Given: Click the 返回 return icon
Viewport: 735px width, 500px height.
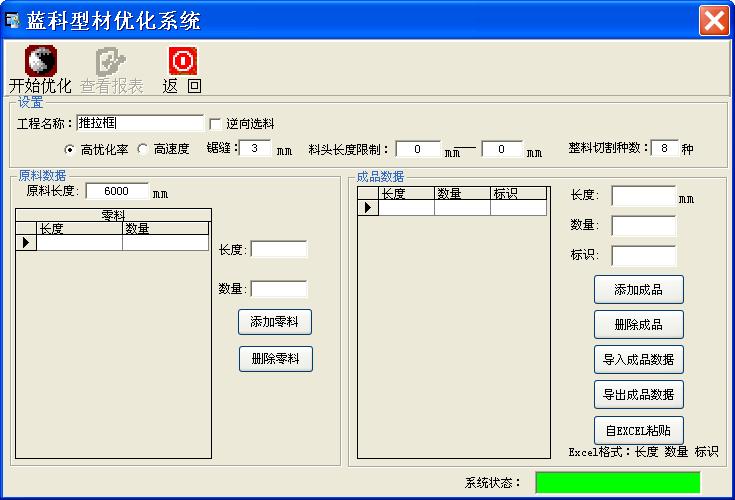Looking at the screenshot, I should click(182, 62).
